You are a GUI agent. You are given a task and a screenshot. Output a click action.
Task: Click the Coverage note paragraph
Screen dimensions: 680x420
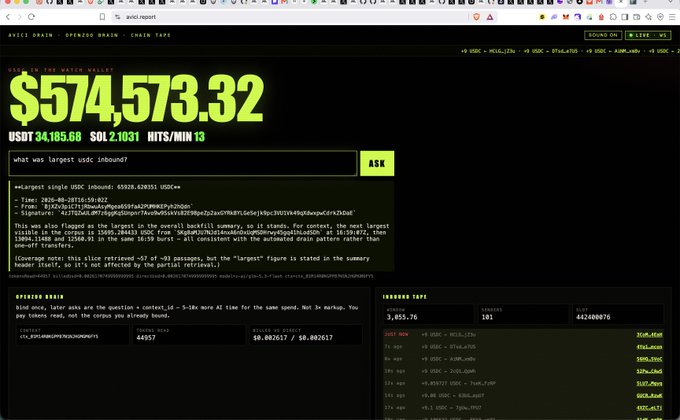click(x=192, y=262)
